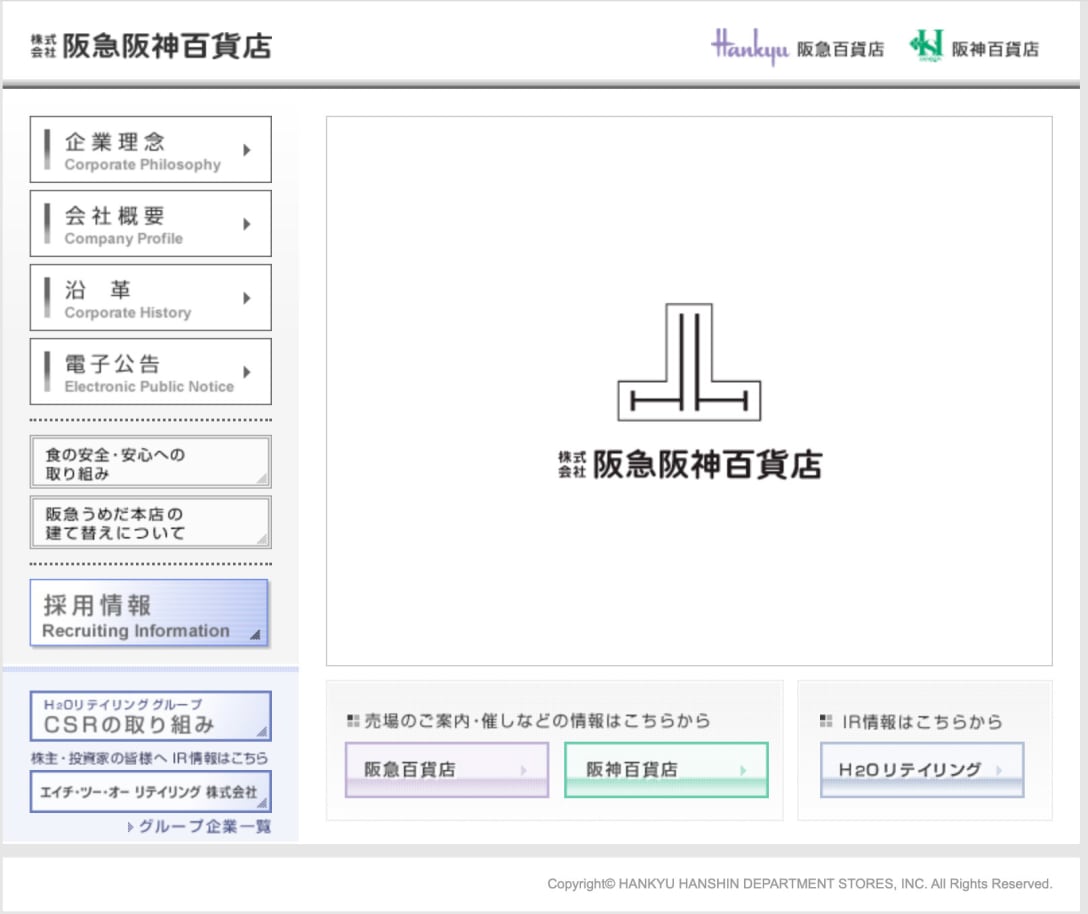Open the 会社概要 Company Profile menu
The image size is (1088, 914).
click(x=151, y=223)
